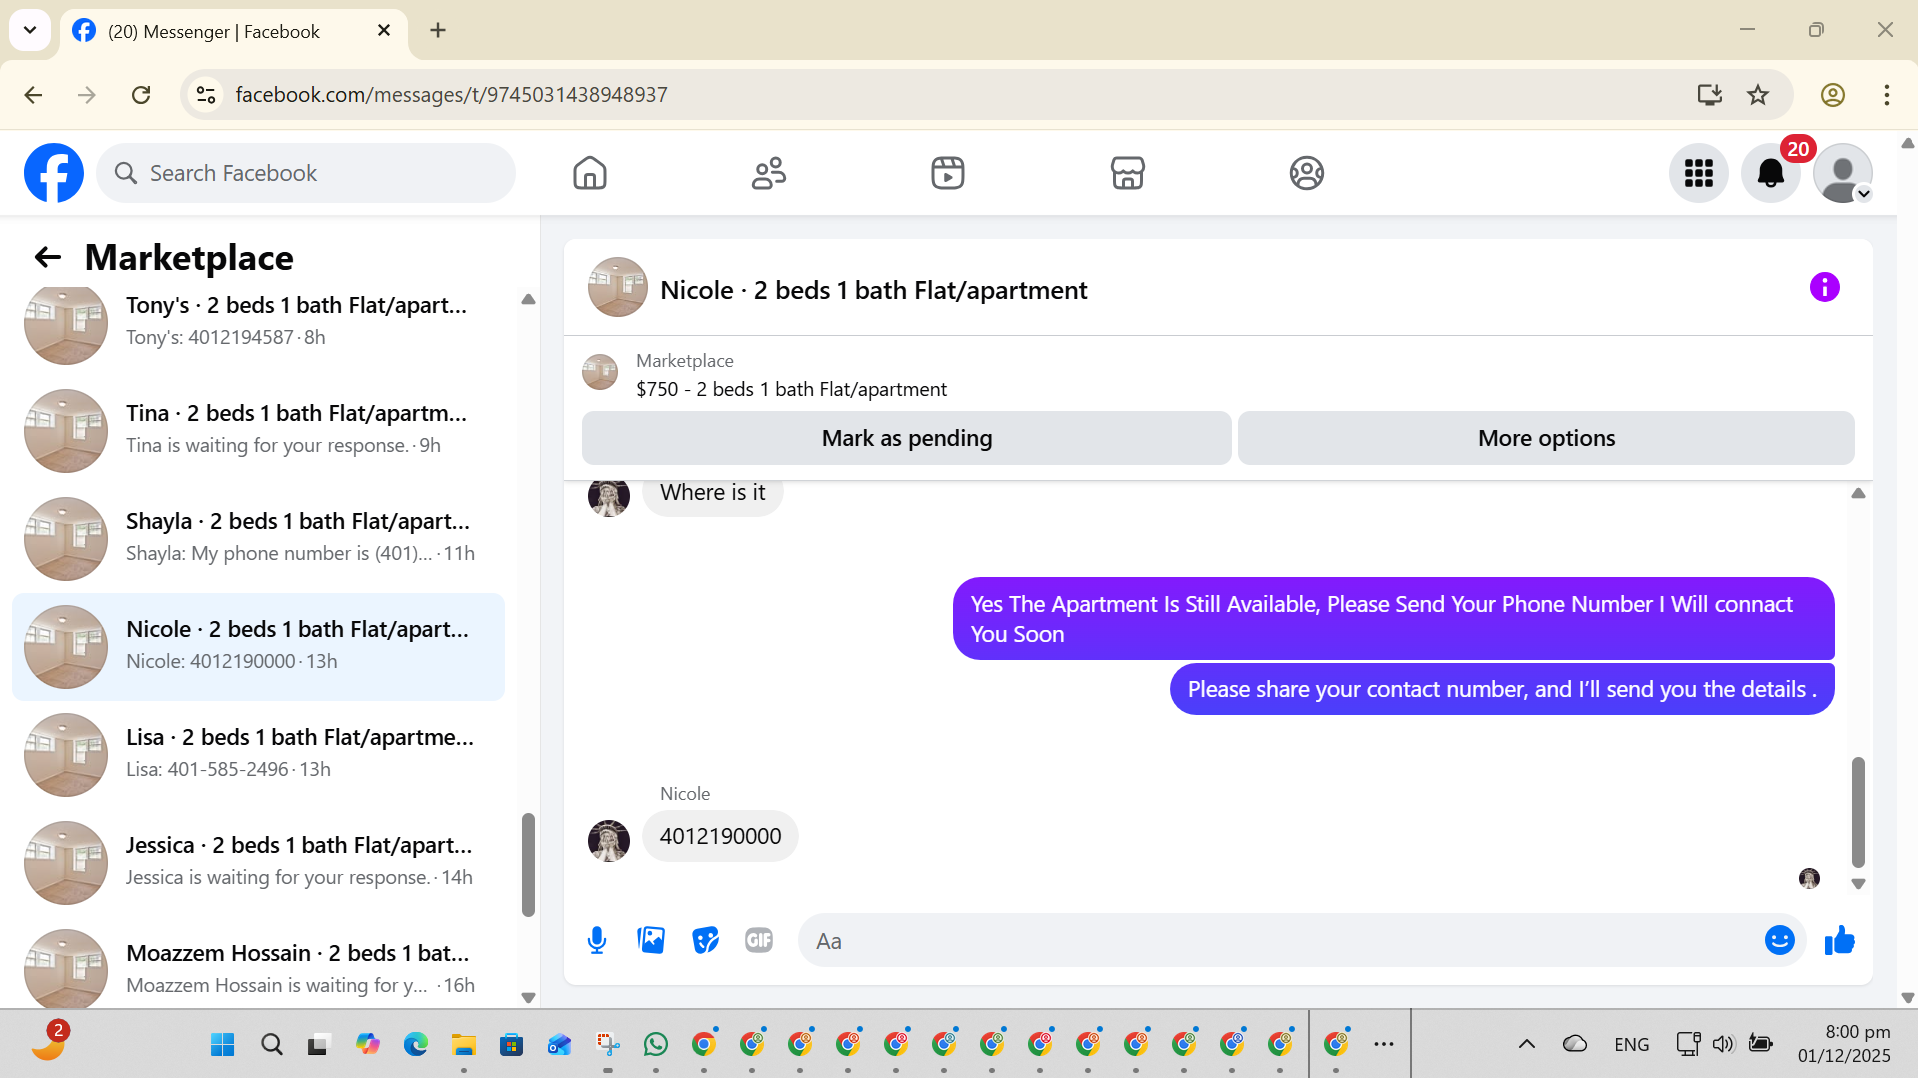The height and width of the screenshot is (1078, 1918).
Task: Click the Mark as pending button
Action: pyautogui.click(x=906, y=438)
